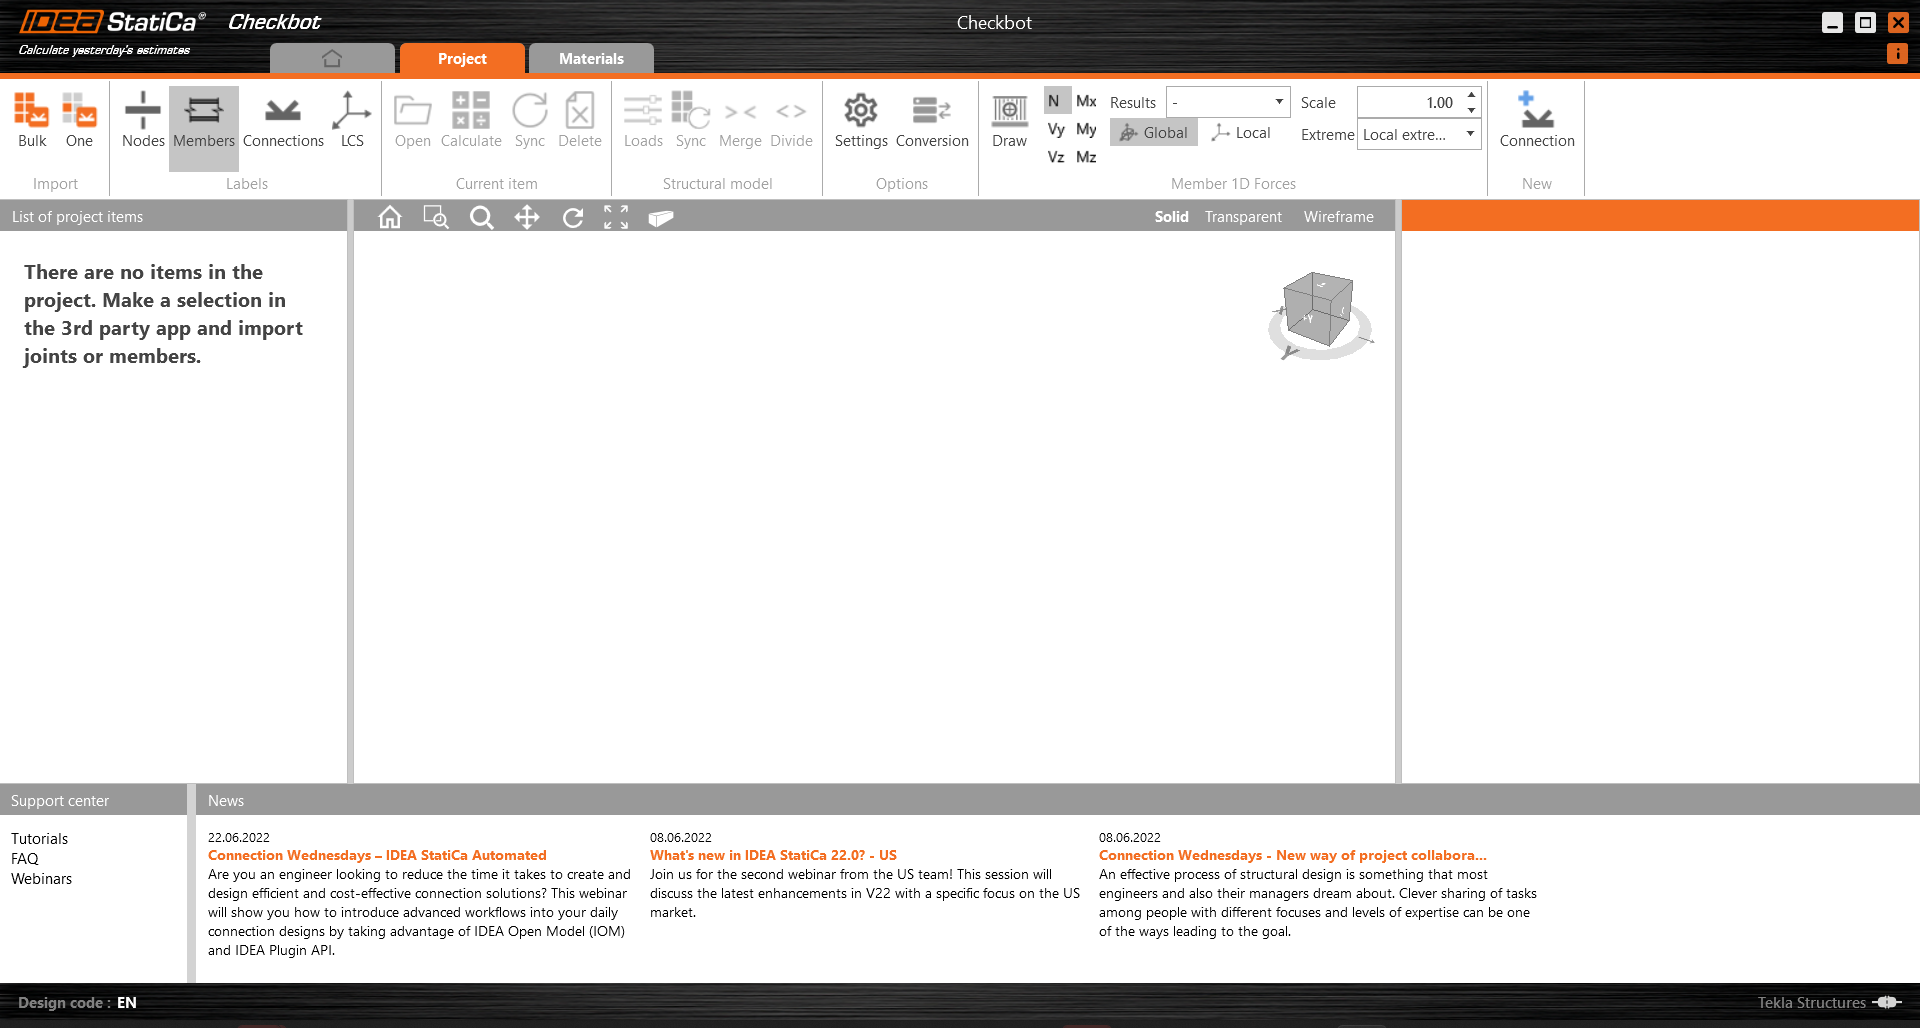Screen dimensions: 1920x1028
Task: Click the new Connection icon
Action: (1536, 120)
